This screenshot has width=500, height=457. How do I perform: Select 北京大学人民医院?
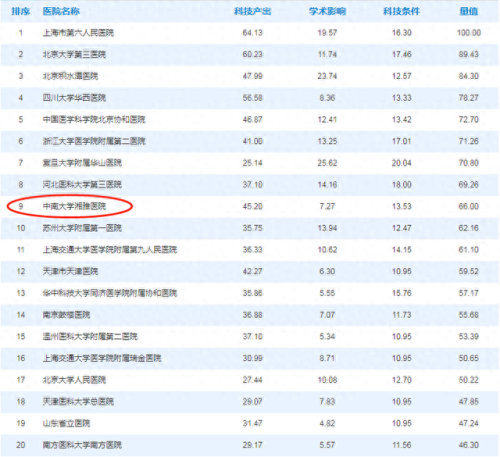74,380
